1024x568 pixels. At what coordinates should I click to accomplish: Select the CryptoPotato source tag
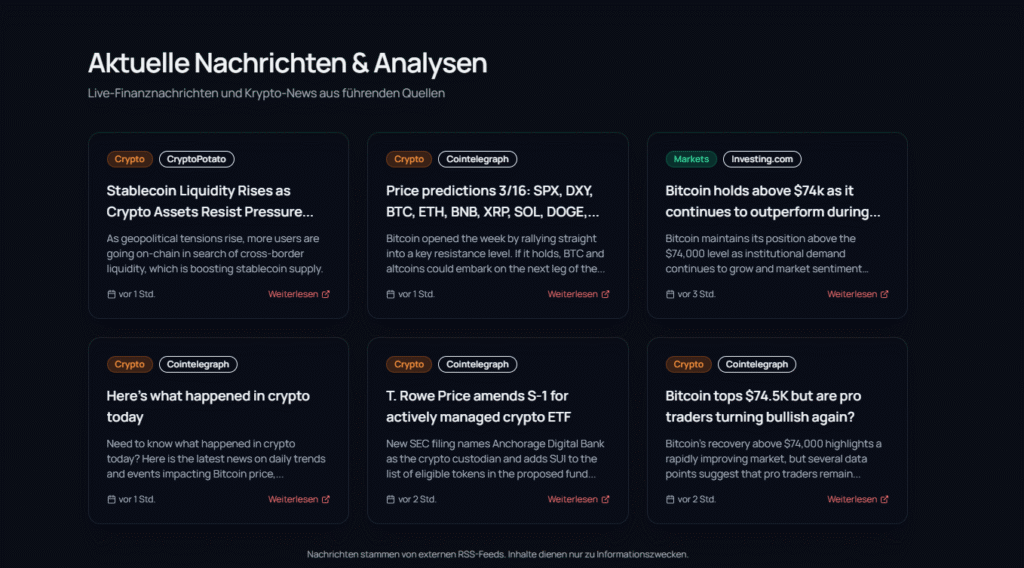pos(196,159)
